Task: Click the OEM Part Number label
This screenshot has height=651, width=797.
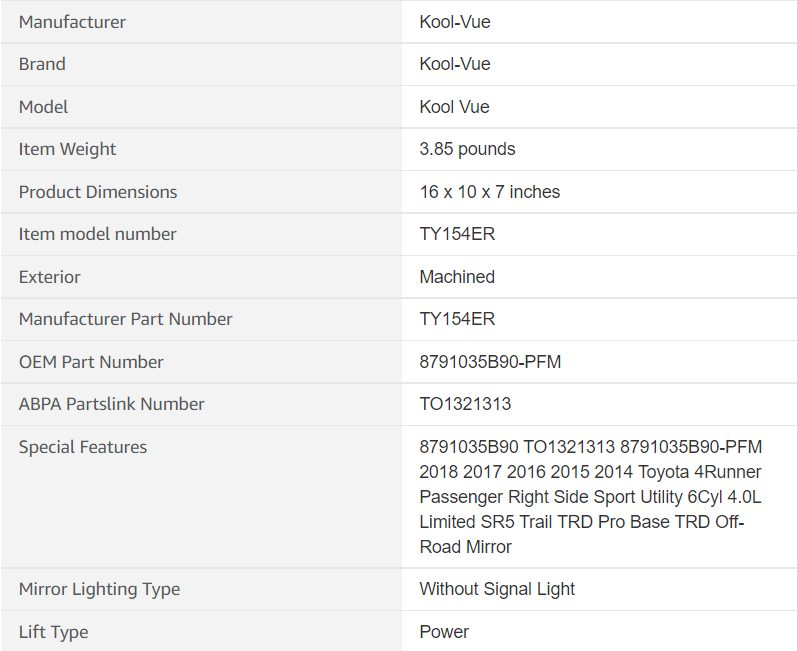Action: (91, 362)
